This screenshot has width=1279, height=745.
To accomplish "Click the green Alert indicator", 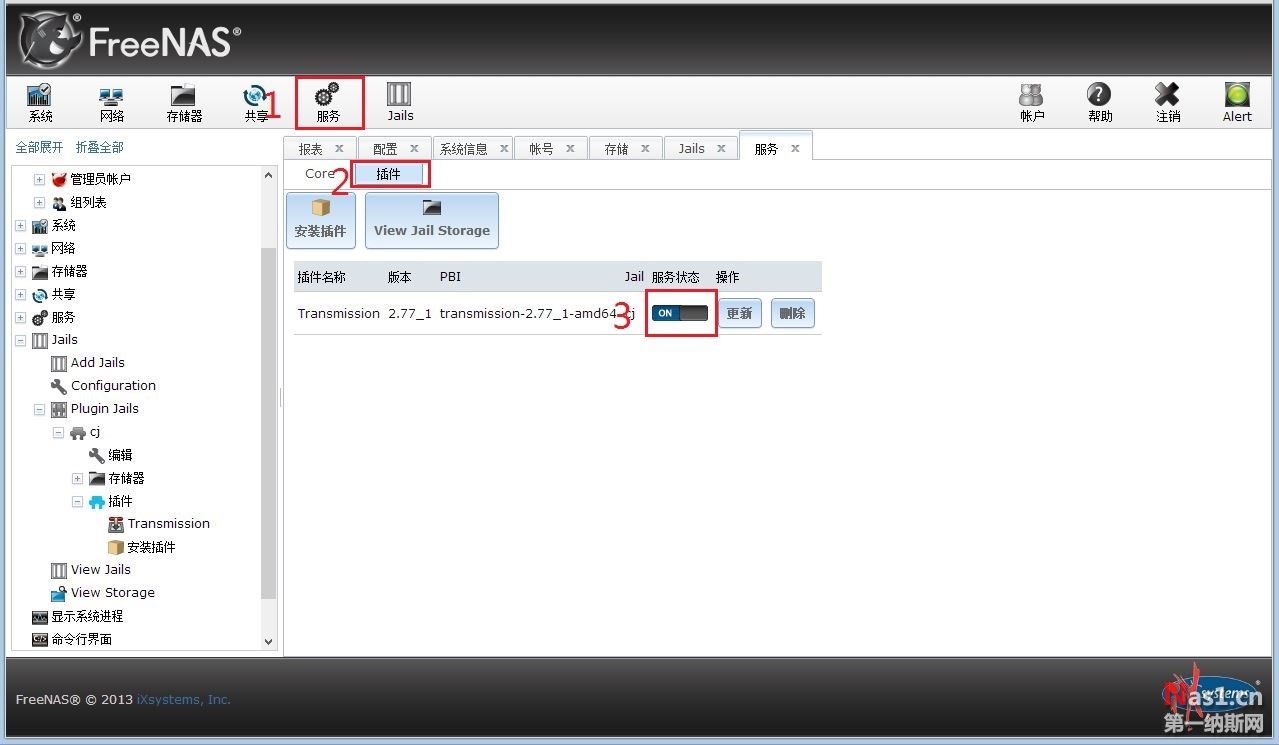I will [x=1237, y=102].
